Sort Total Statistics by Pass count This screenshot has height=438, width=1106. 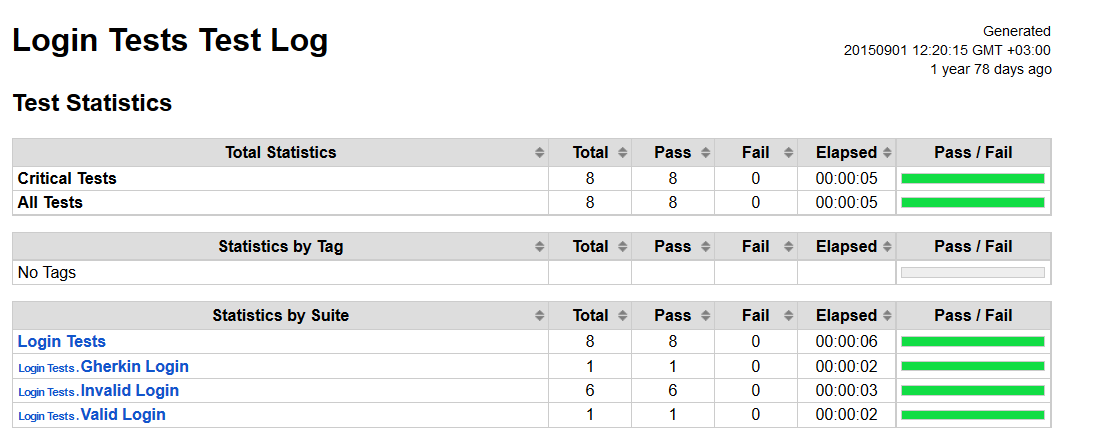tap(705, 152)
